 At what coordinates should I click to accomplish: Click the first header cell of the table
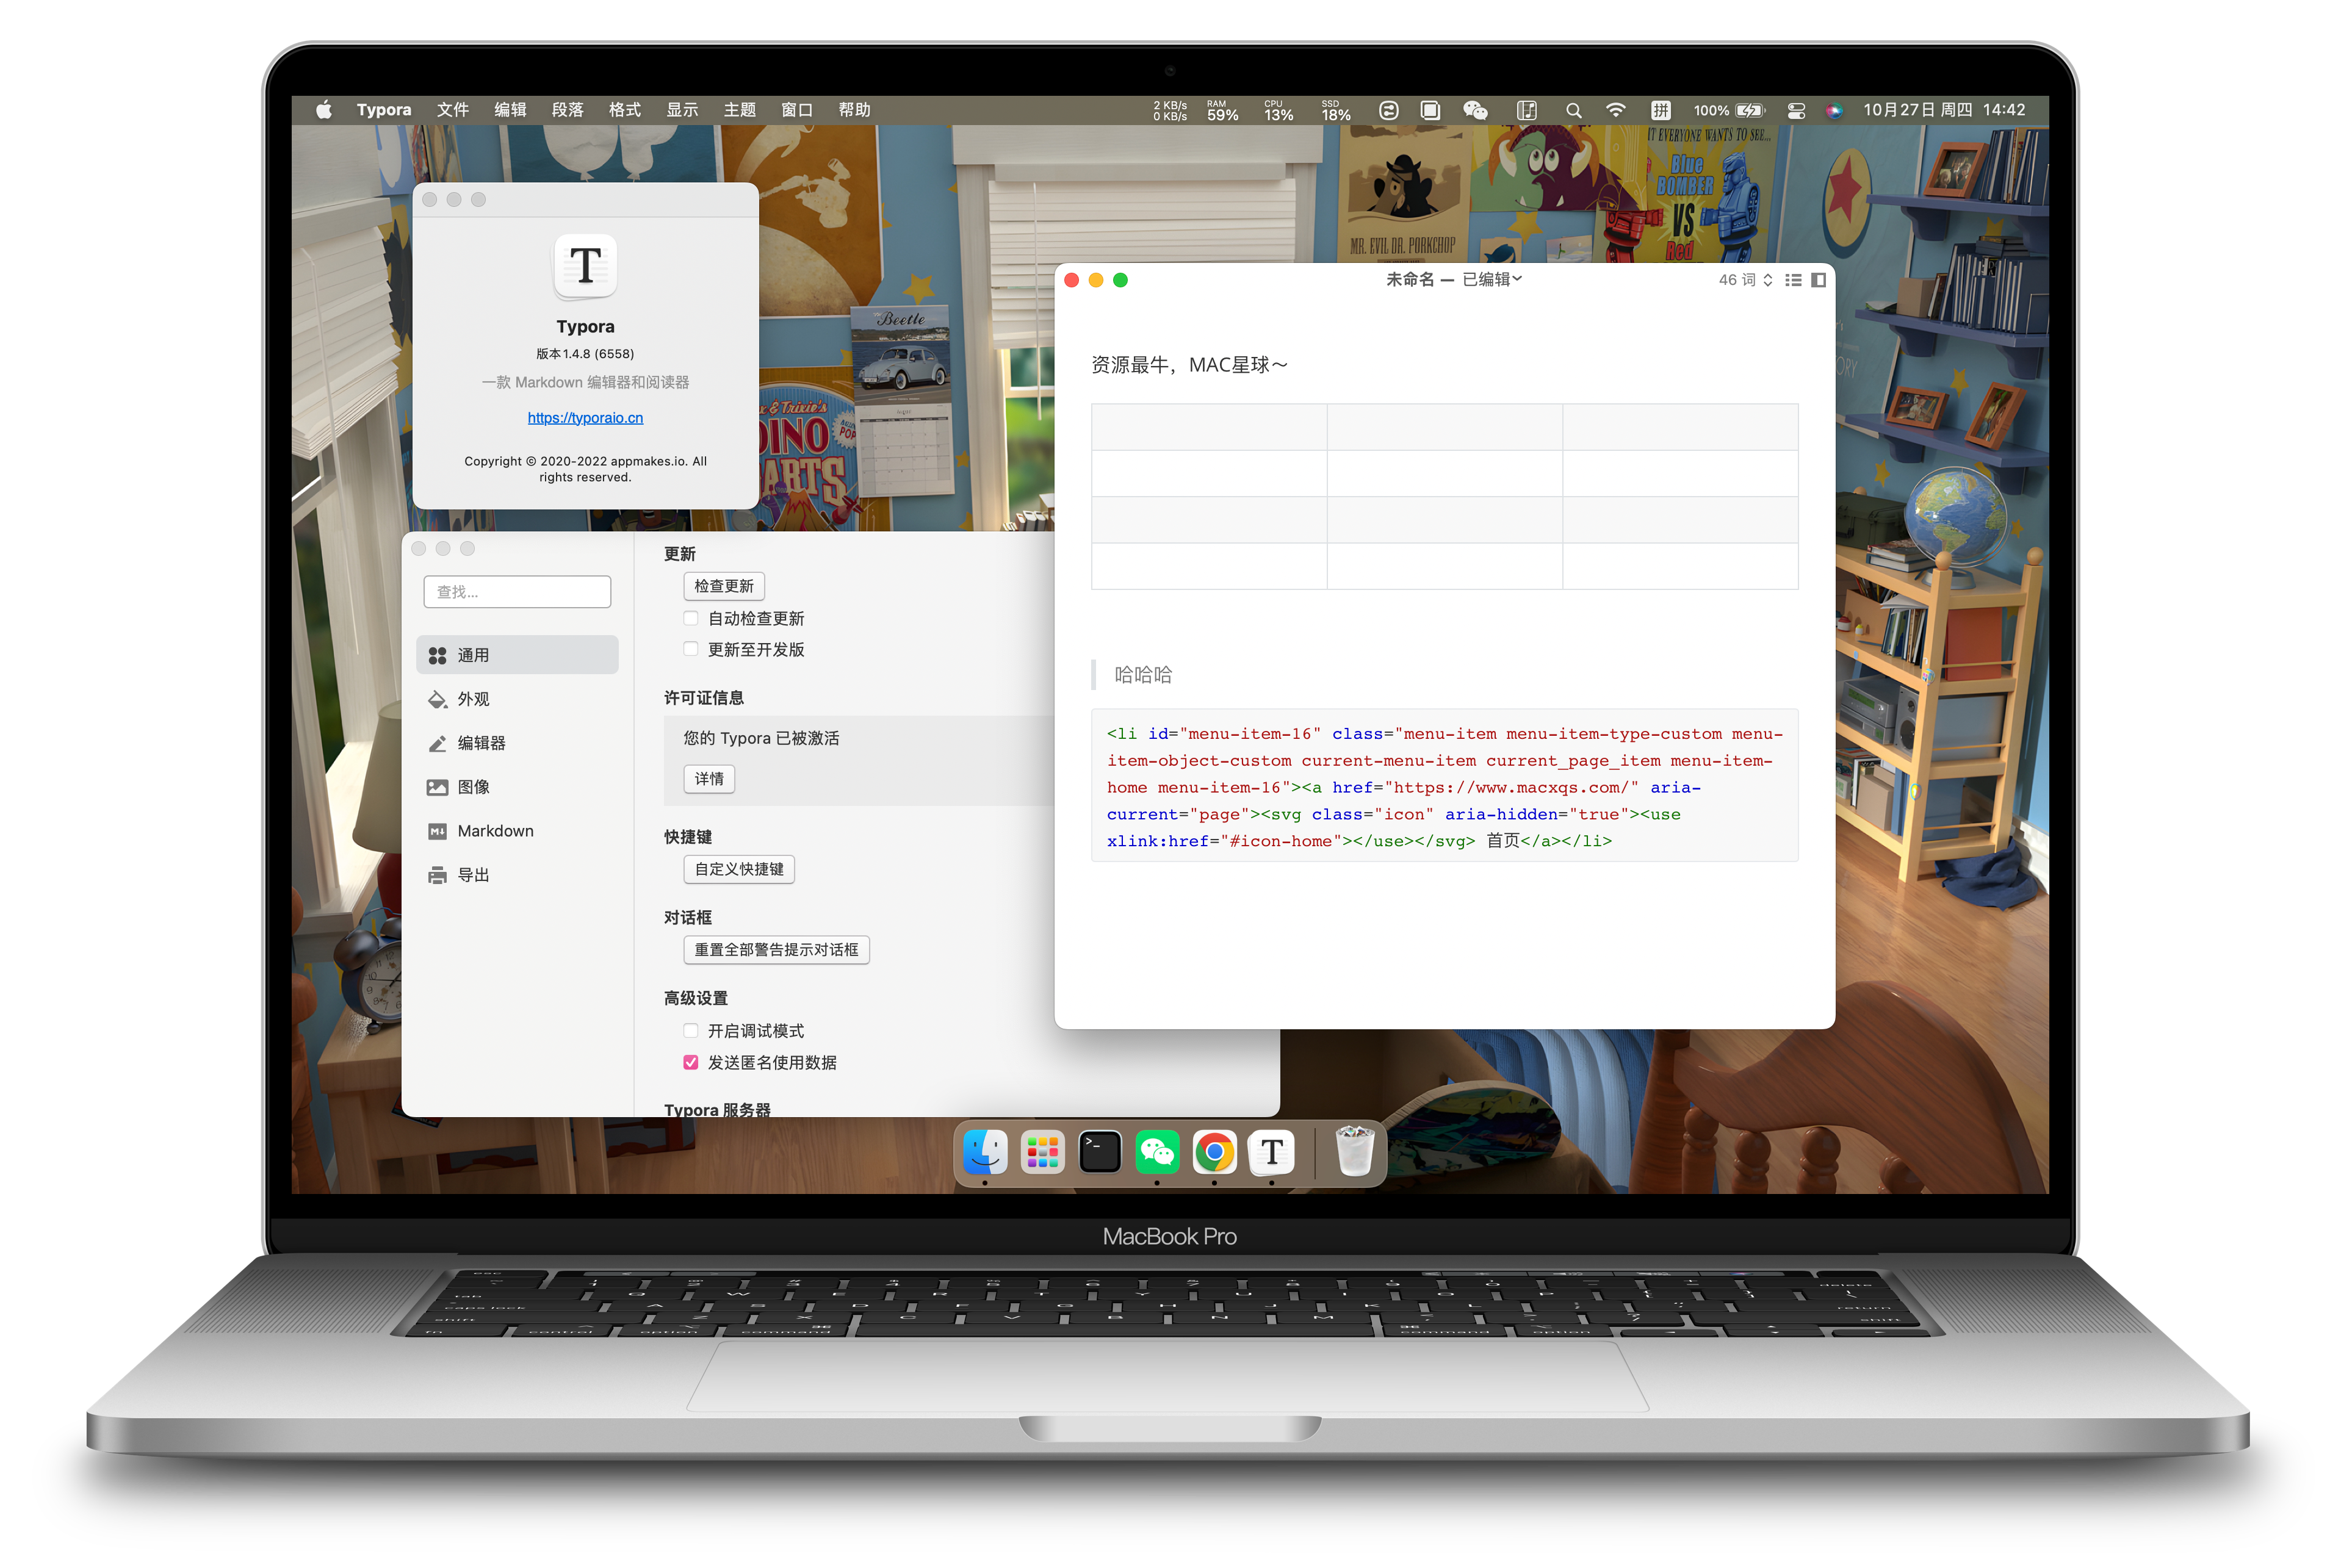tap(1209, 427)
